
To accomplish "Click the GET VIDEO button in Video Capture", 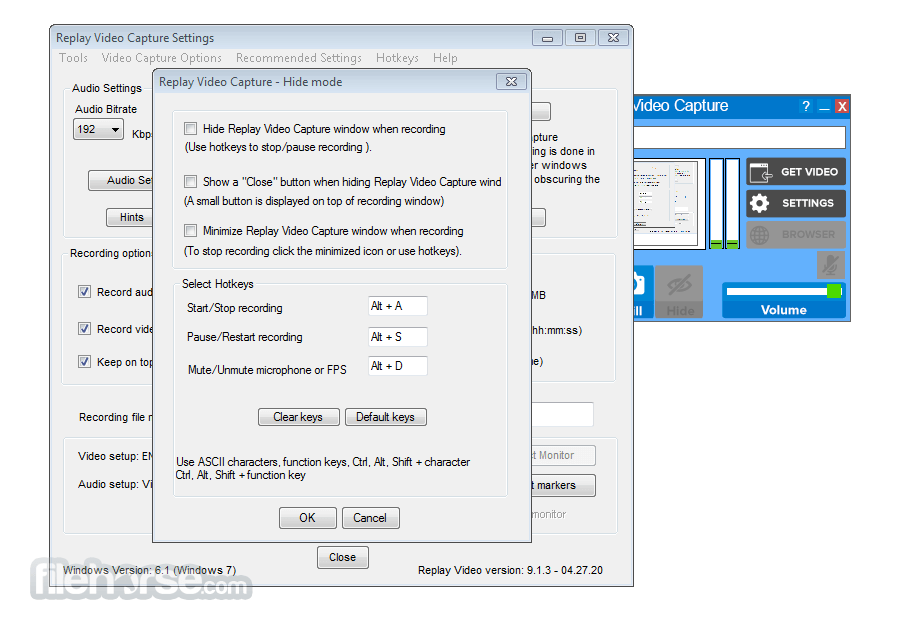I will point(796,172).
